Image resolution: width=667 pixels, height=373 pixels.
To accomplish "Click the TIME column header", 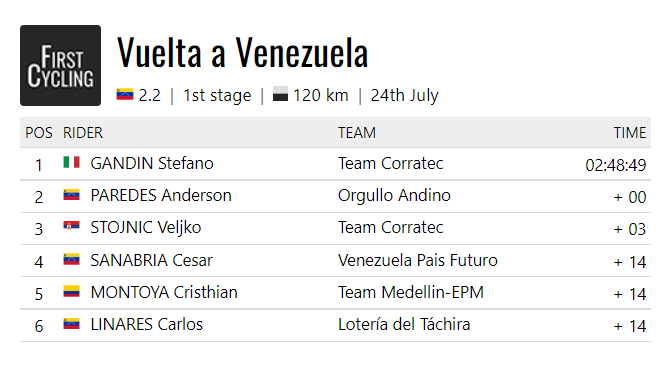I will point(630,133).
